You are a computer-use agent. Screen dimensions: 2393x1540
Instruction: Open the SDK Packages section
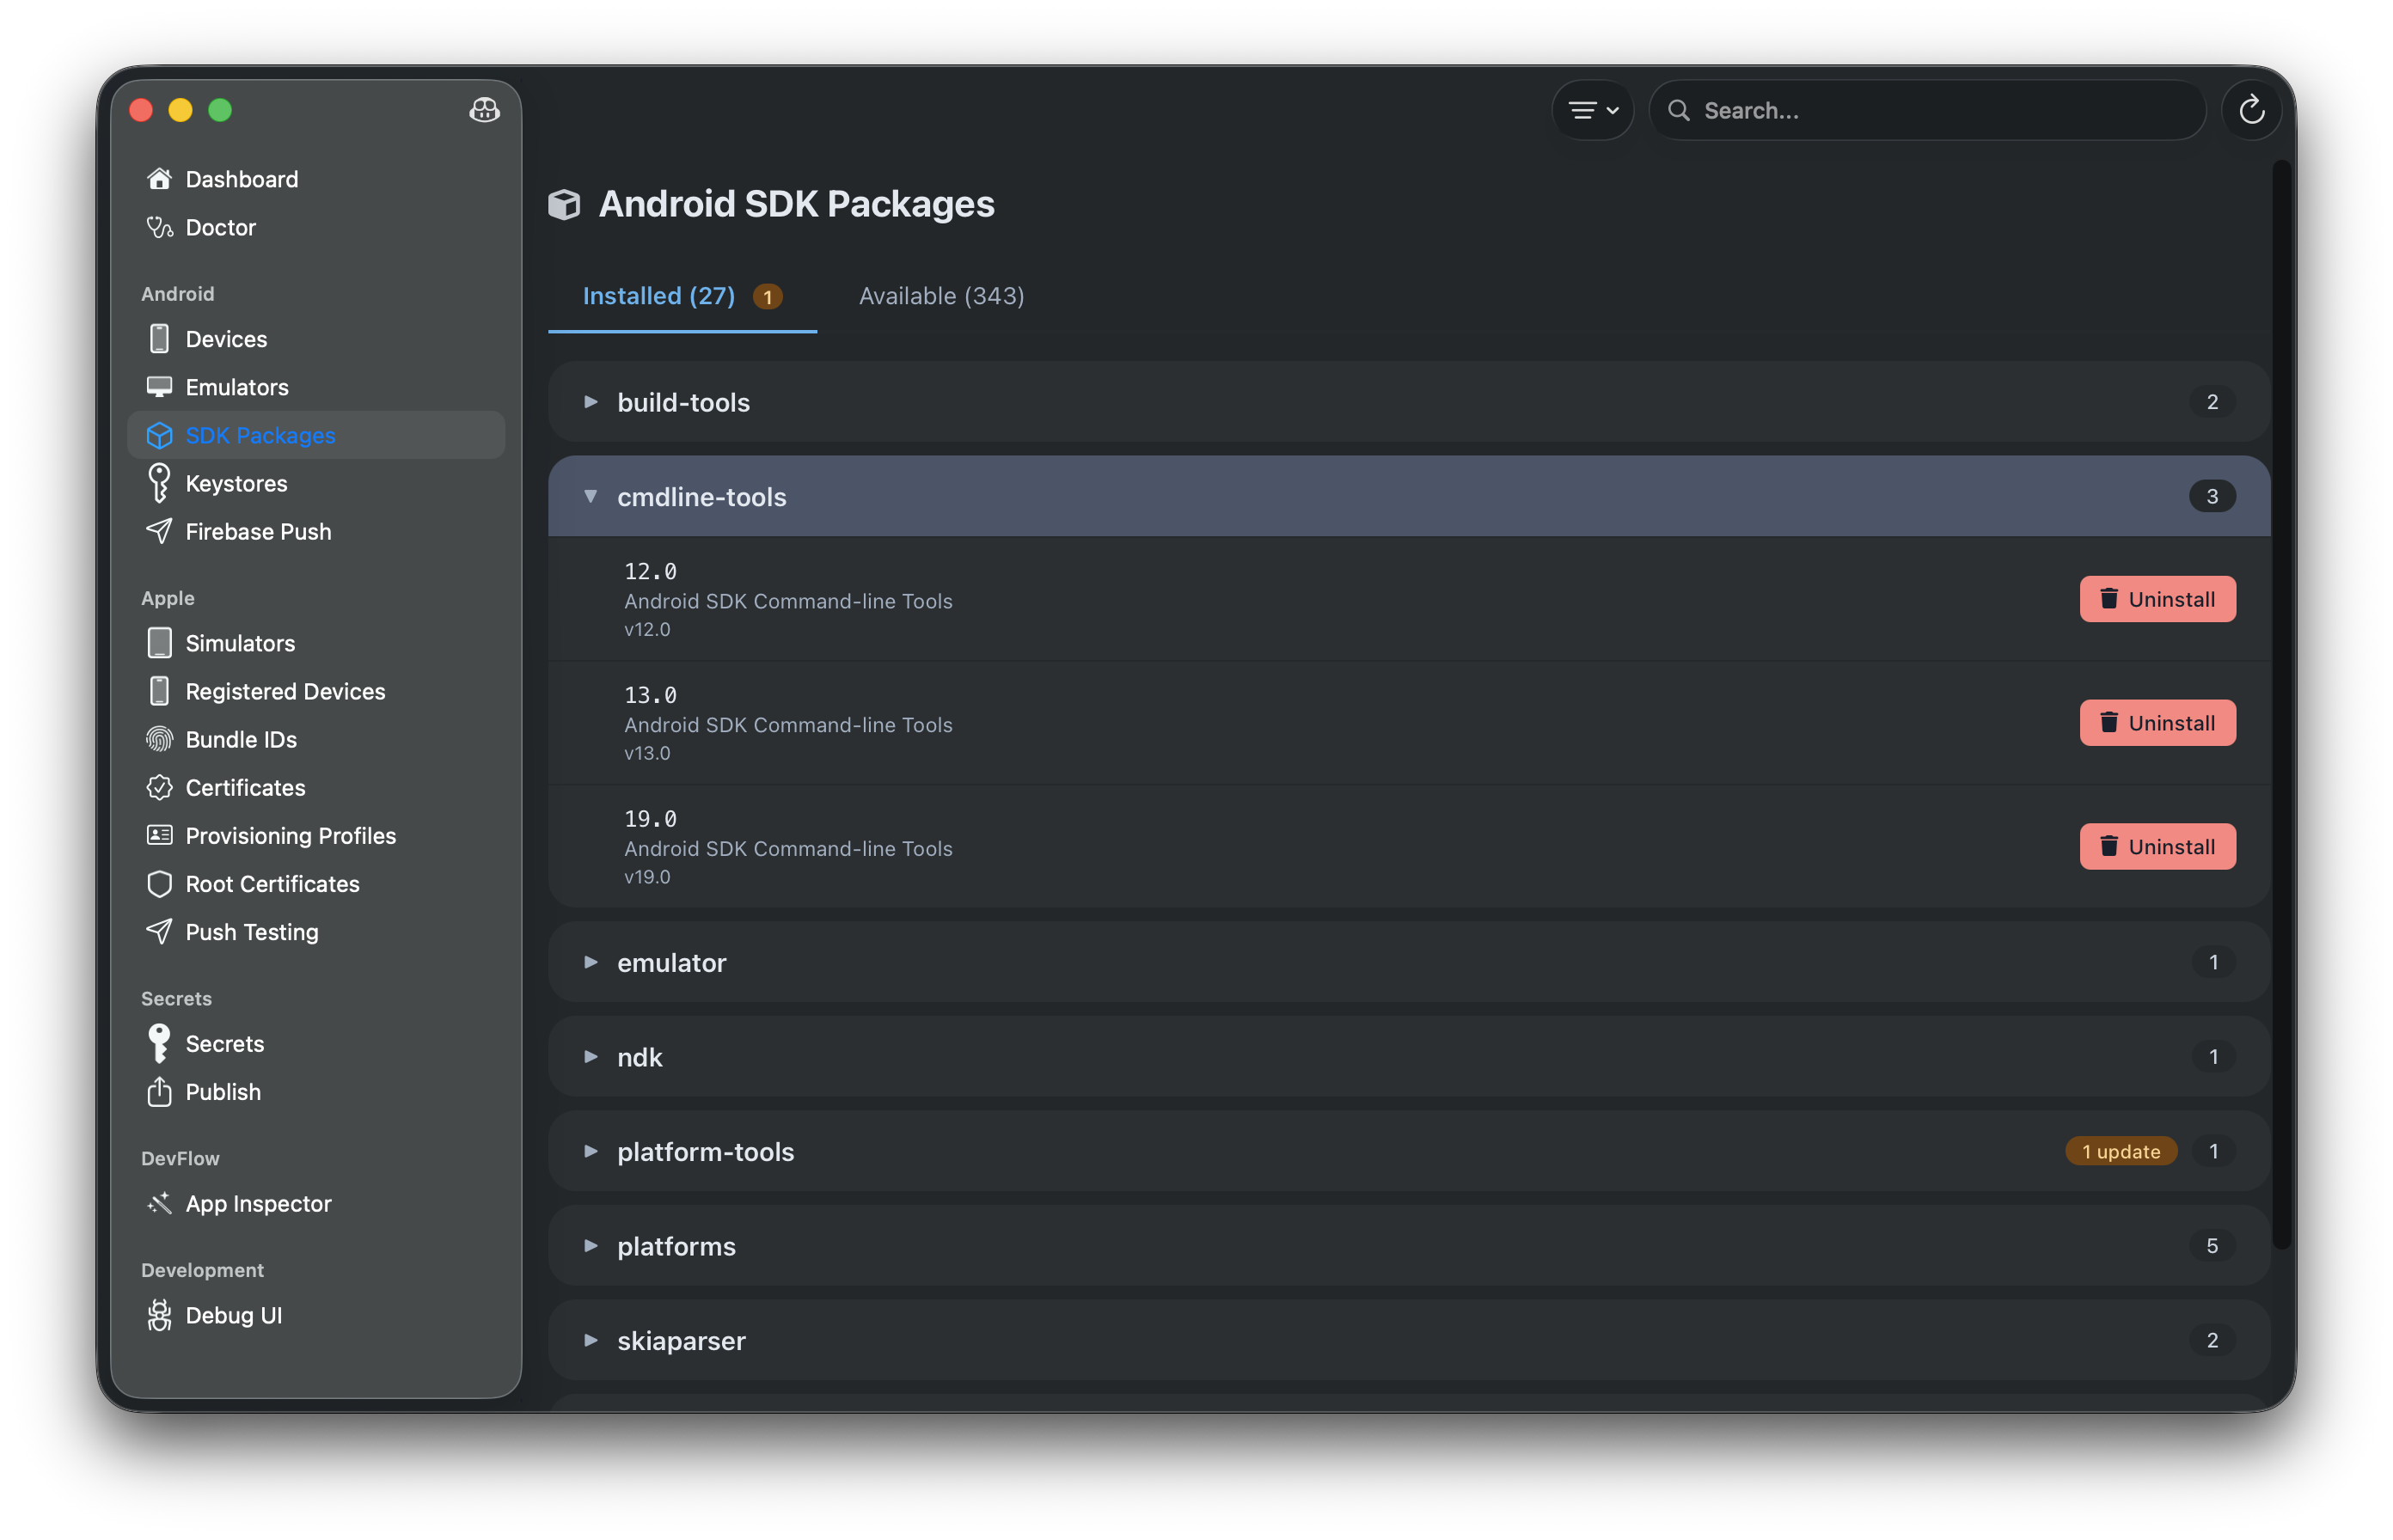[259, 435]
